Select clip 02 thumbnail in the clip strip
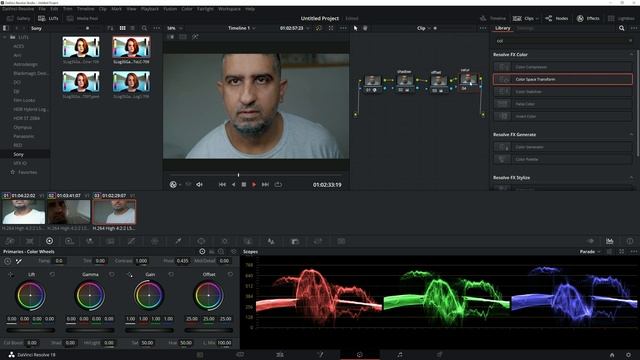 coord(69,212)
